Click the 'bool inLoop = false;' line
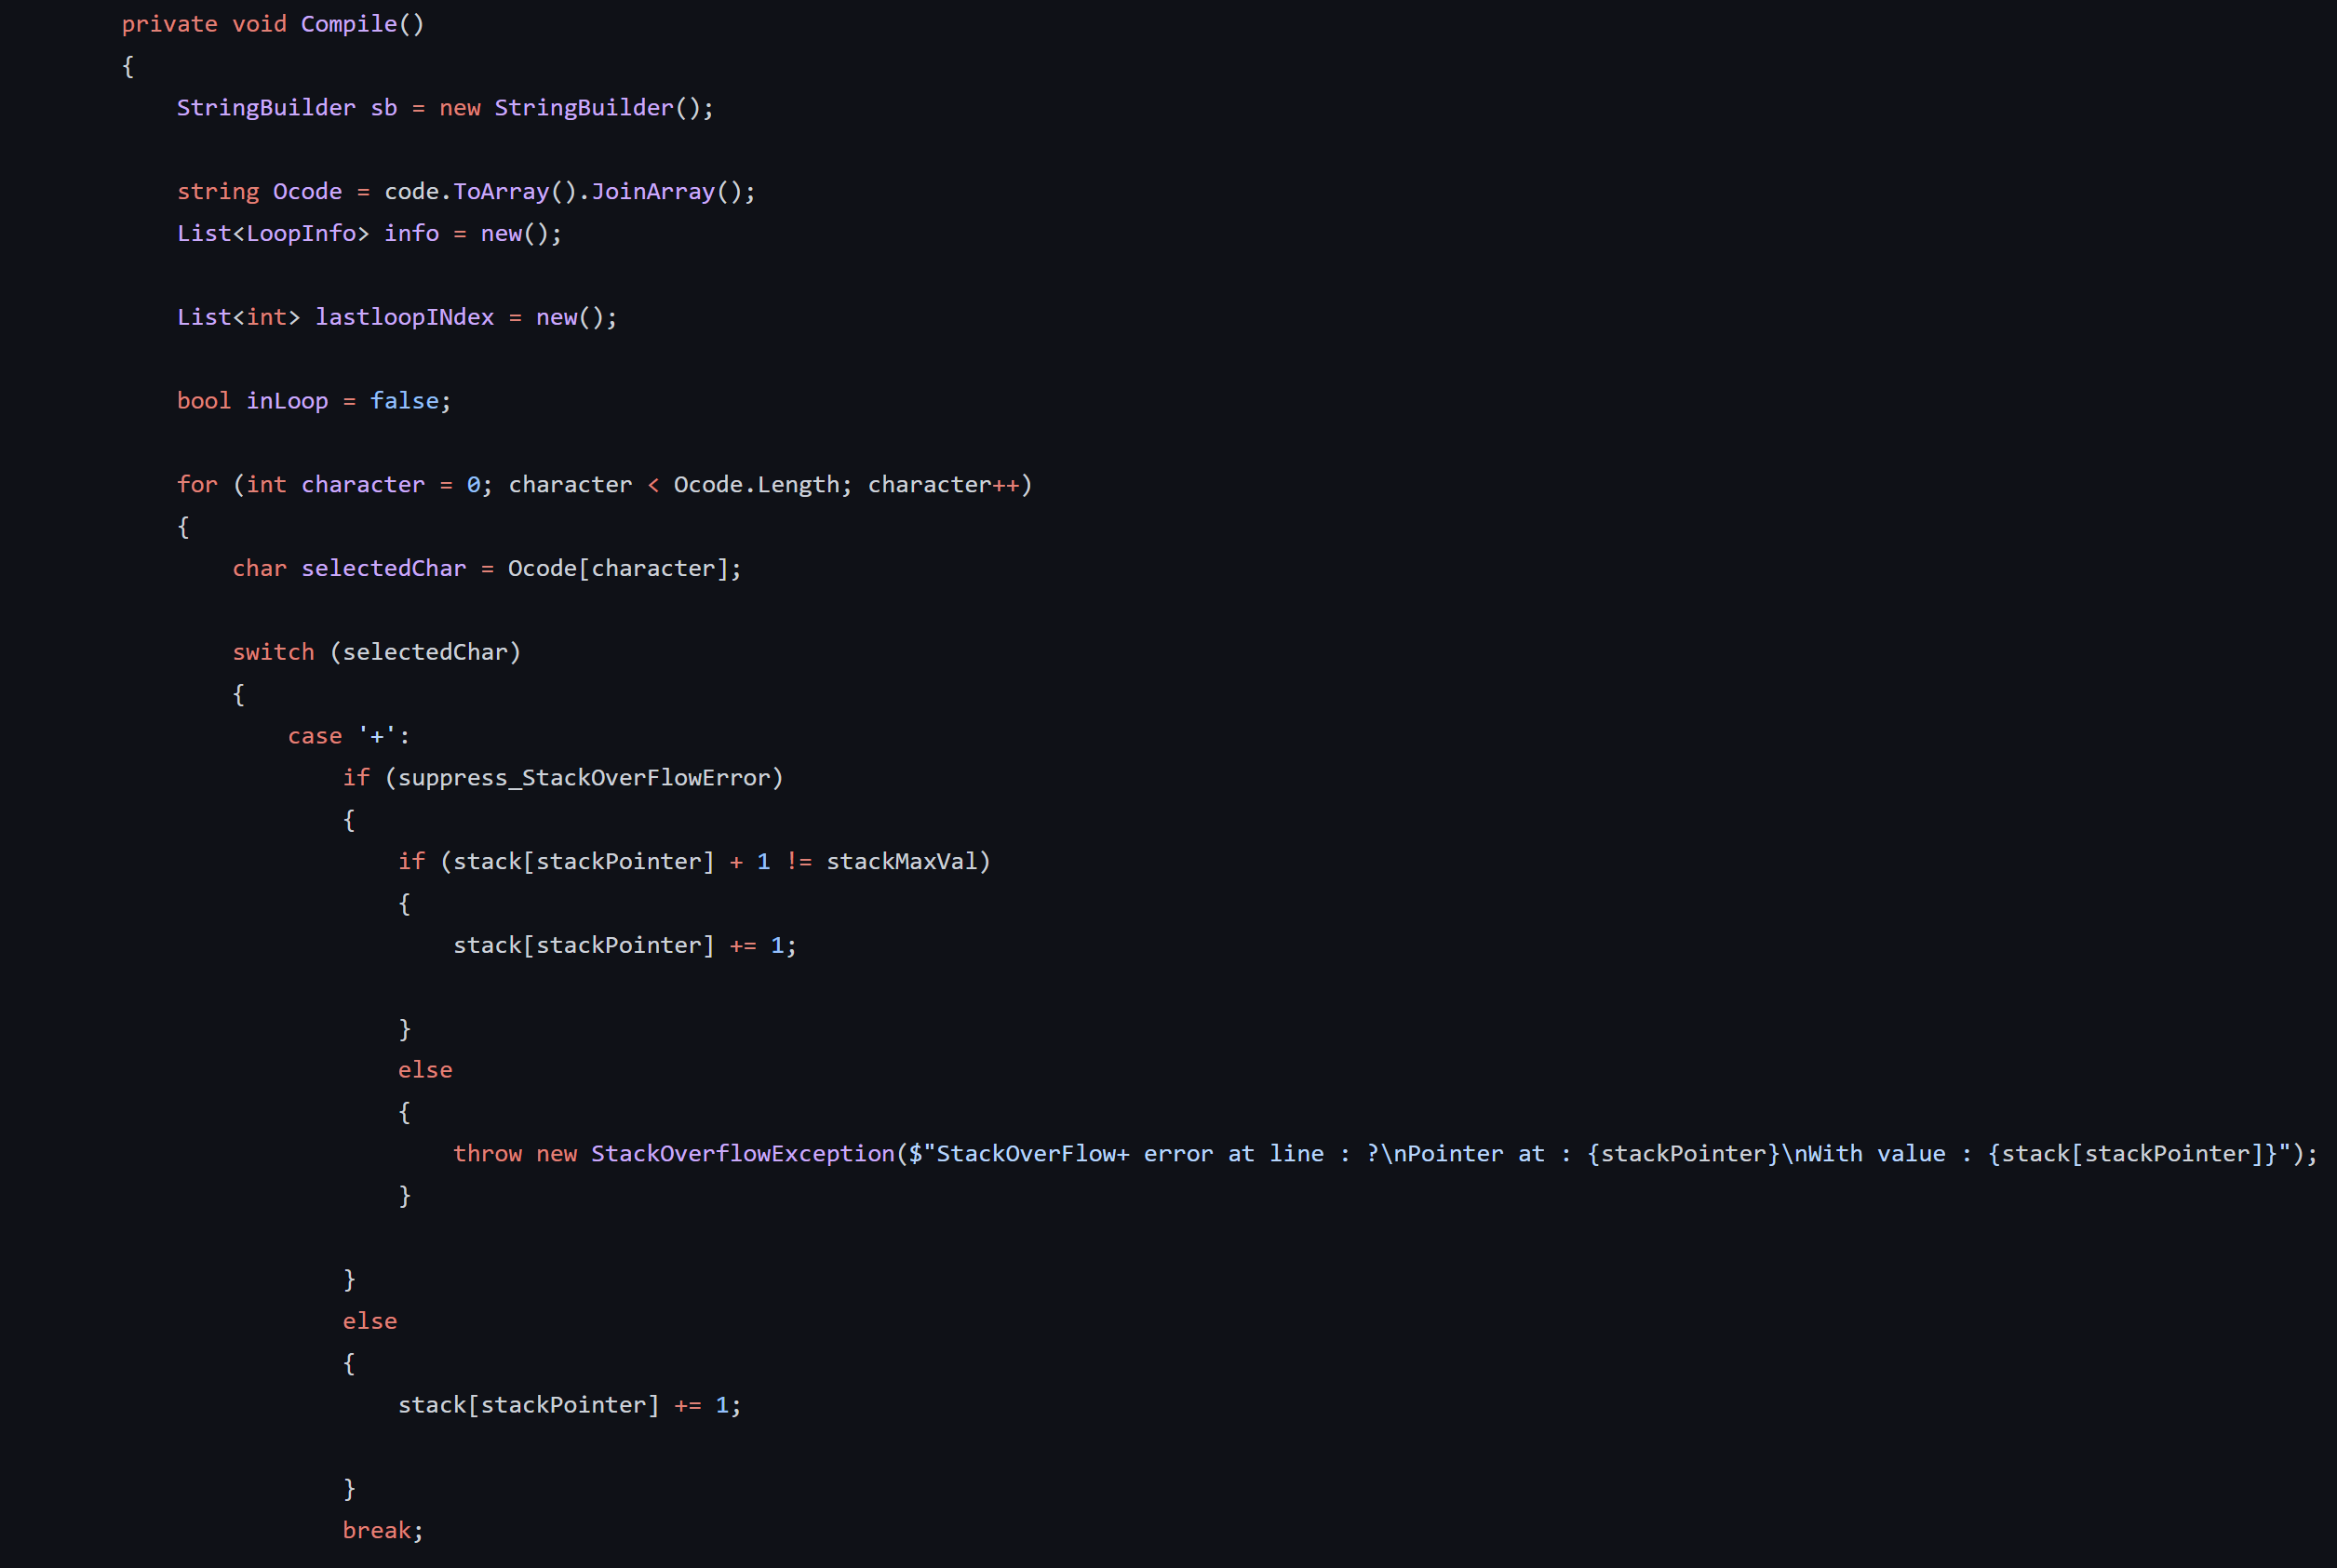This screenshot has height=1568, width=2337. (314, 401)
